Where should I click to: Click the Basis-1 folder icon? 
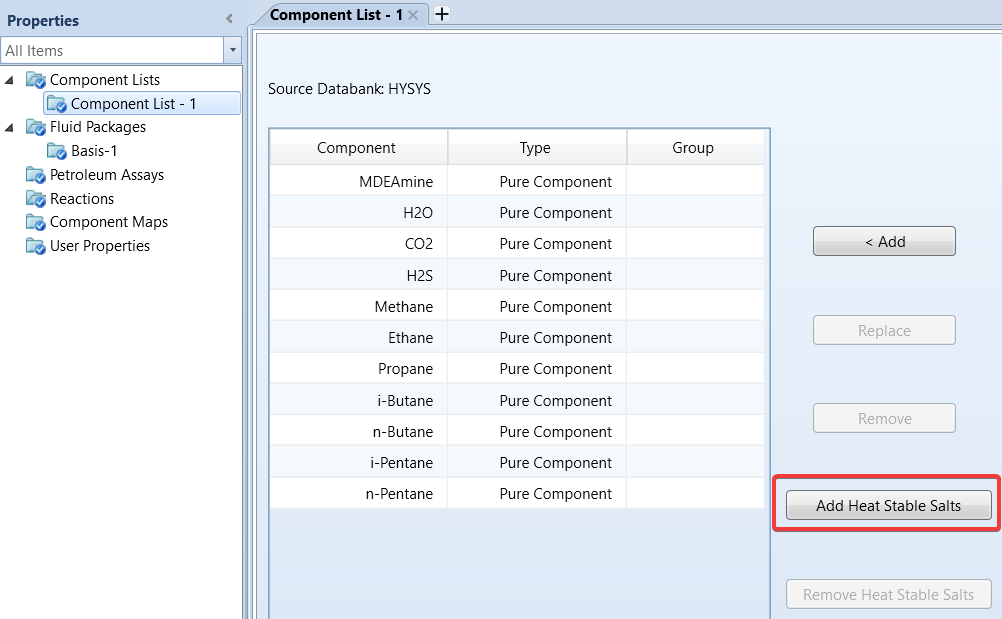click(57, 151)
